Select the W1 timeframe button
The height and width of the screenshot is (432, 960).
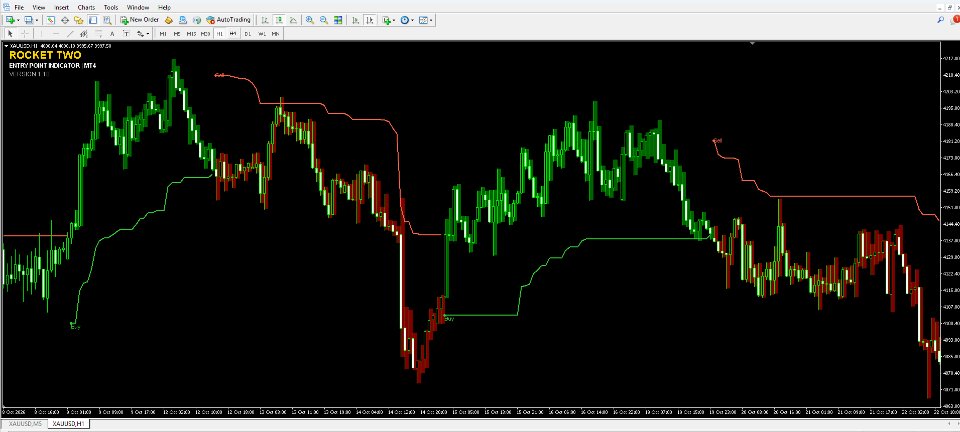click(x=261, y=34)
